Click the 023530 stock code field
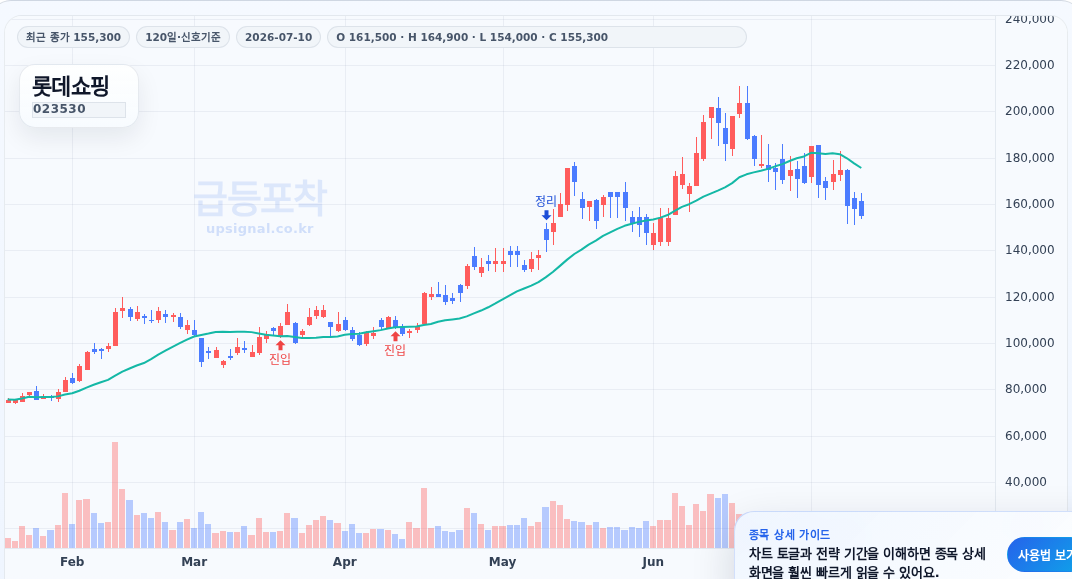This screenshot has height=579, width=1072. [79, 109]
